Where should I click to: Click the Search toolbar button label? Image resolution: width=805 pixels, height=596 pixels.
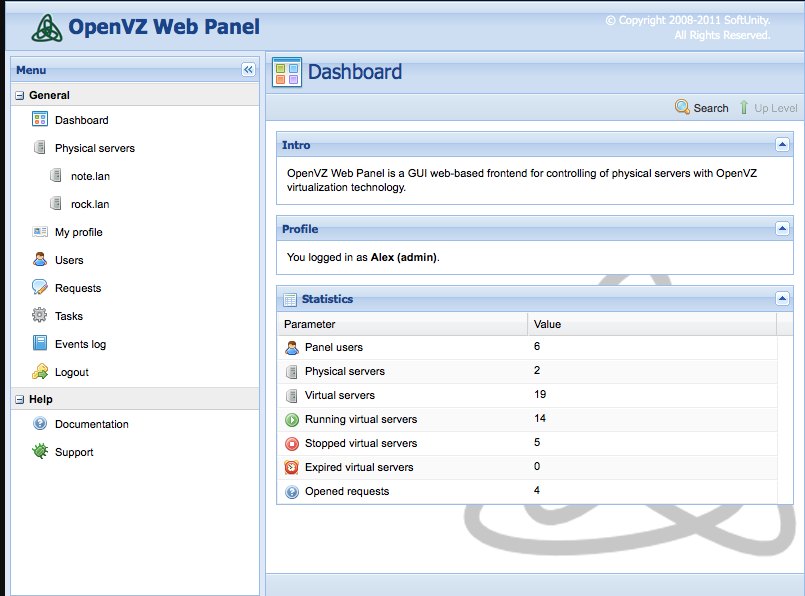[711, 108]
